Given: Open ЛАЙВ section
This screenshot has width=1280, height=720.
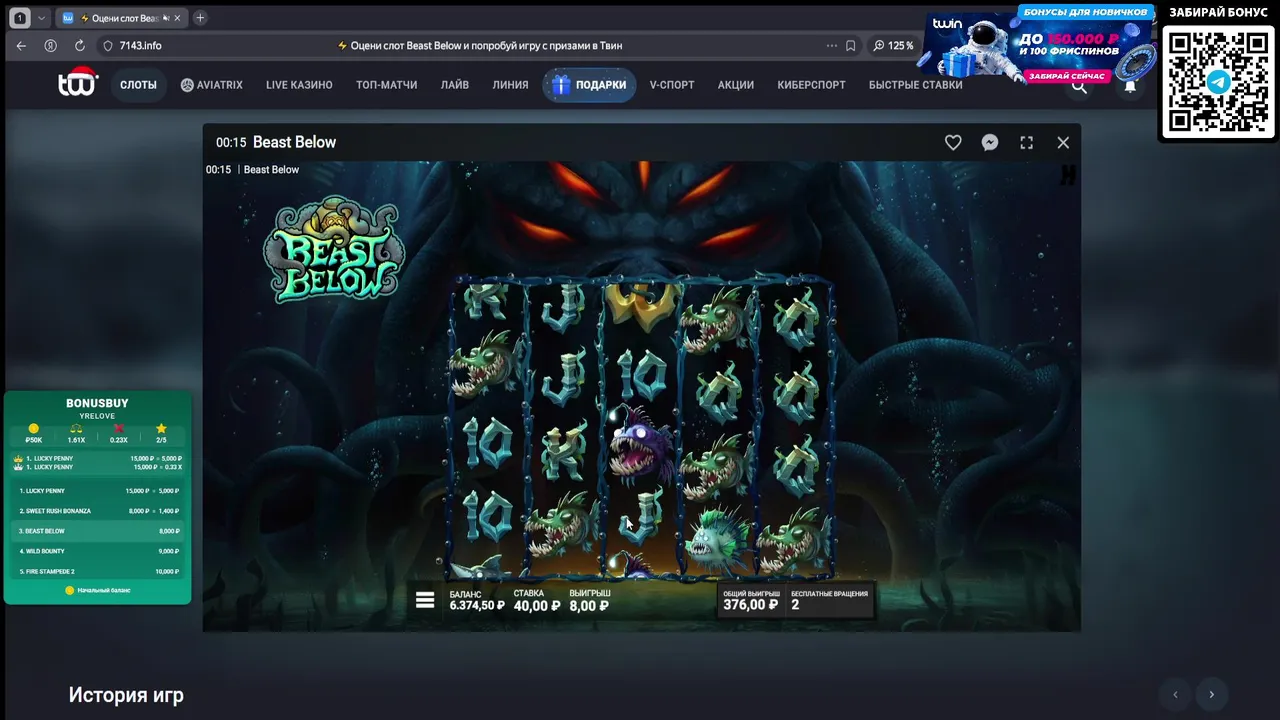Looking at the screenshot, I should [x=455, y=85].
